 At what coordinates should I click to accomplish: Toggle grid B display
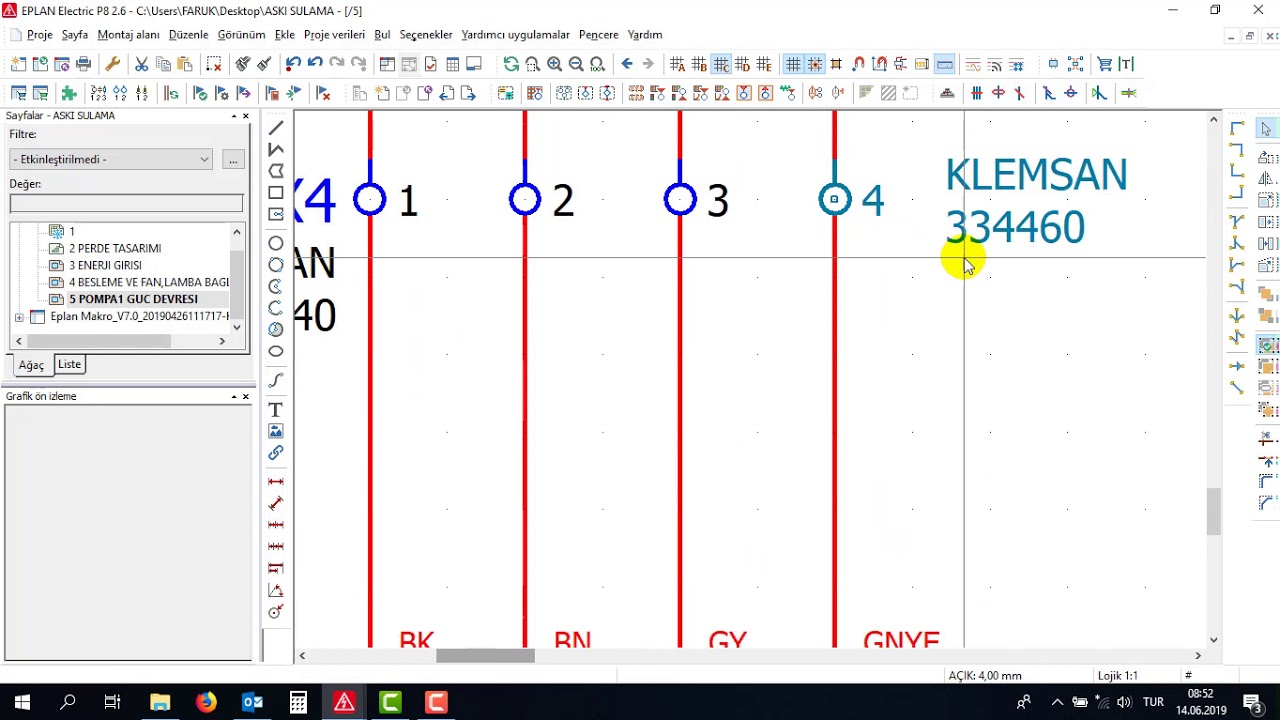[699, 64]
